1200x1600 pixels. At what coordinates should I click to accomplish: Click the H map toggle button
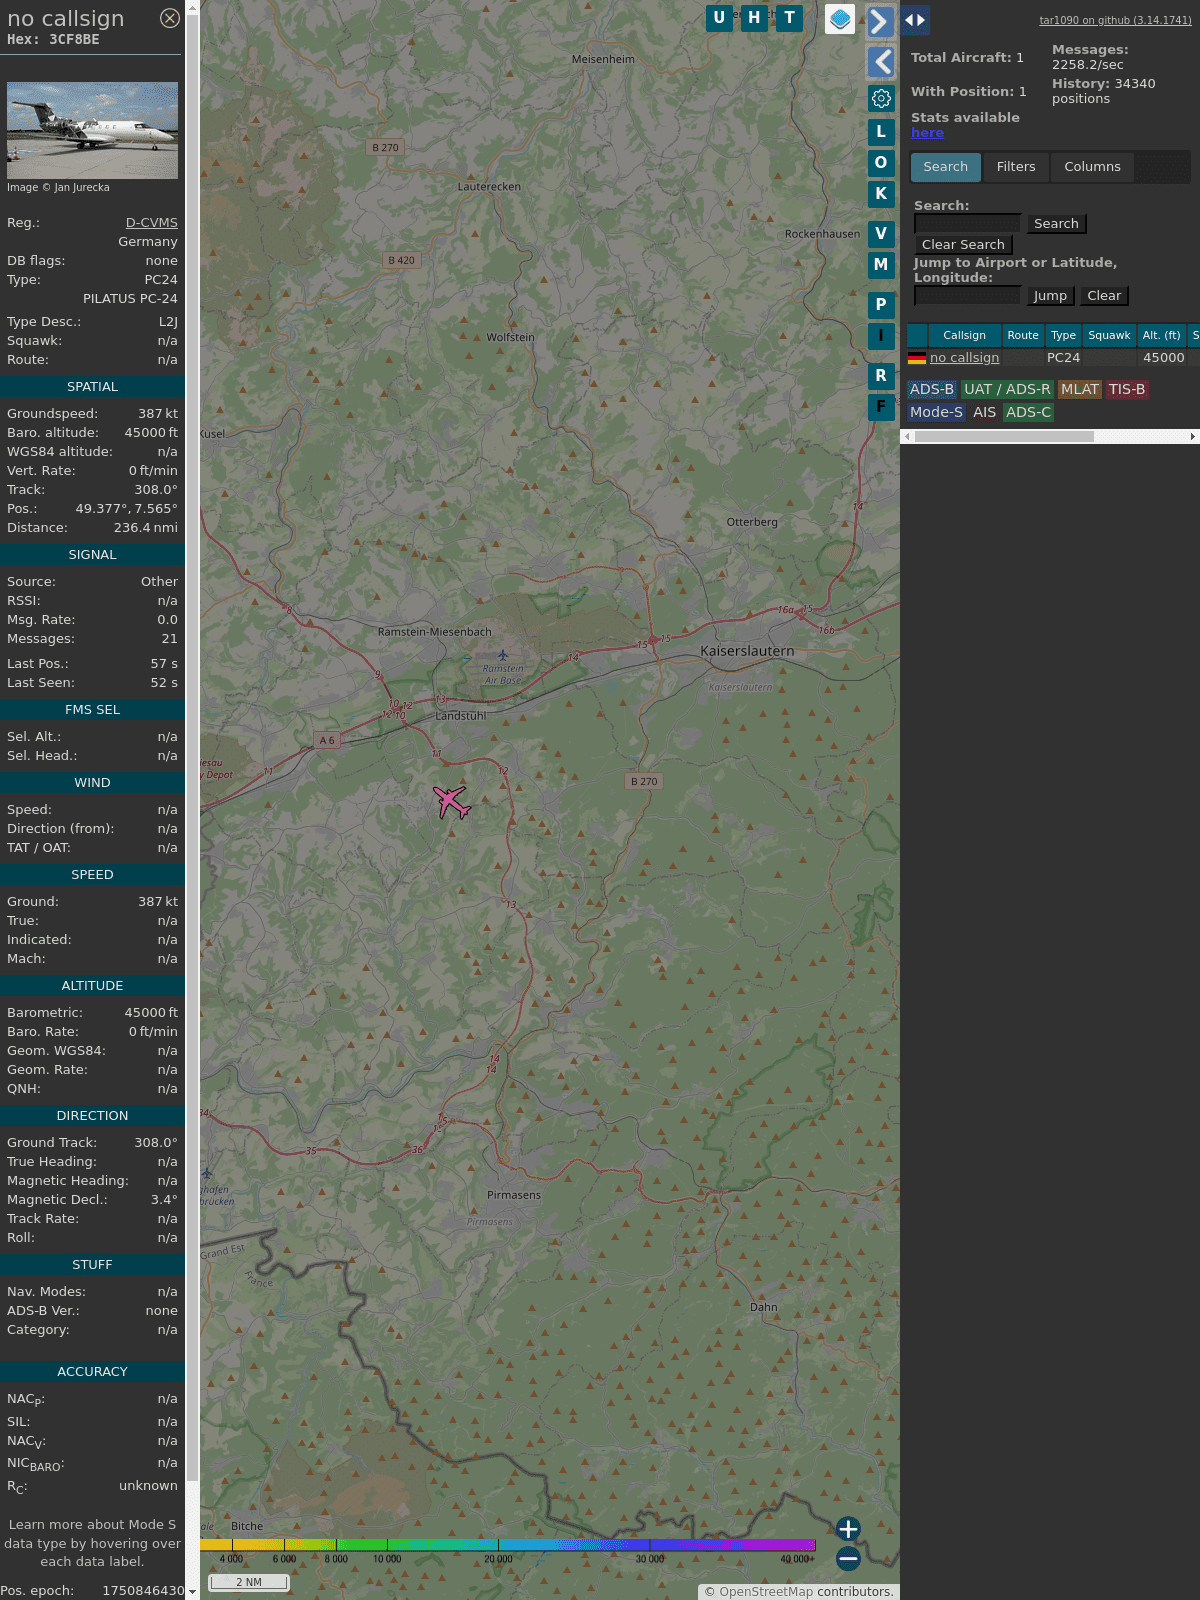(x=754, y=18)
